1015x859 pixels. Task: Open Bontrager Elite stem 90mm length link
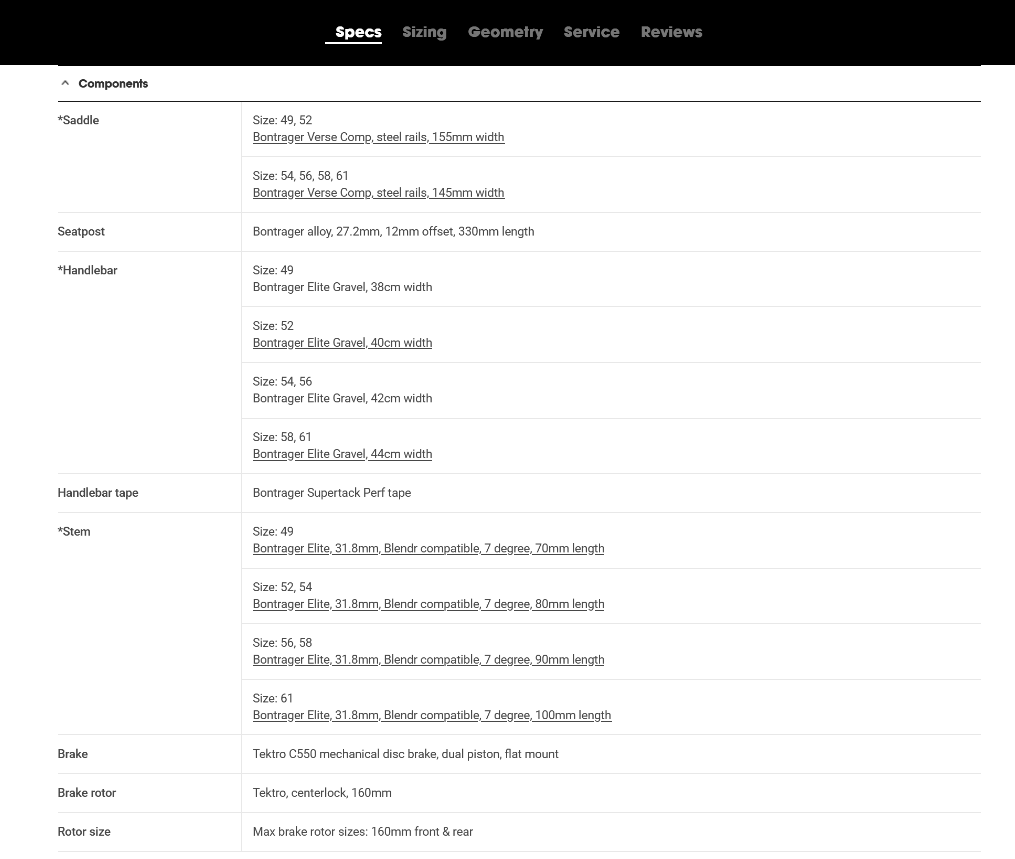coord(429,660)
